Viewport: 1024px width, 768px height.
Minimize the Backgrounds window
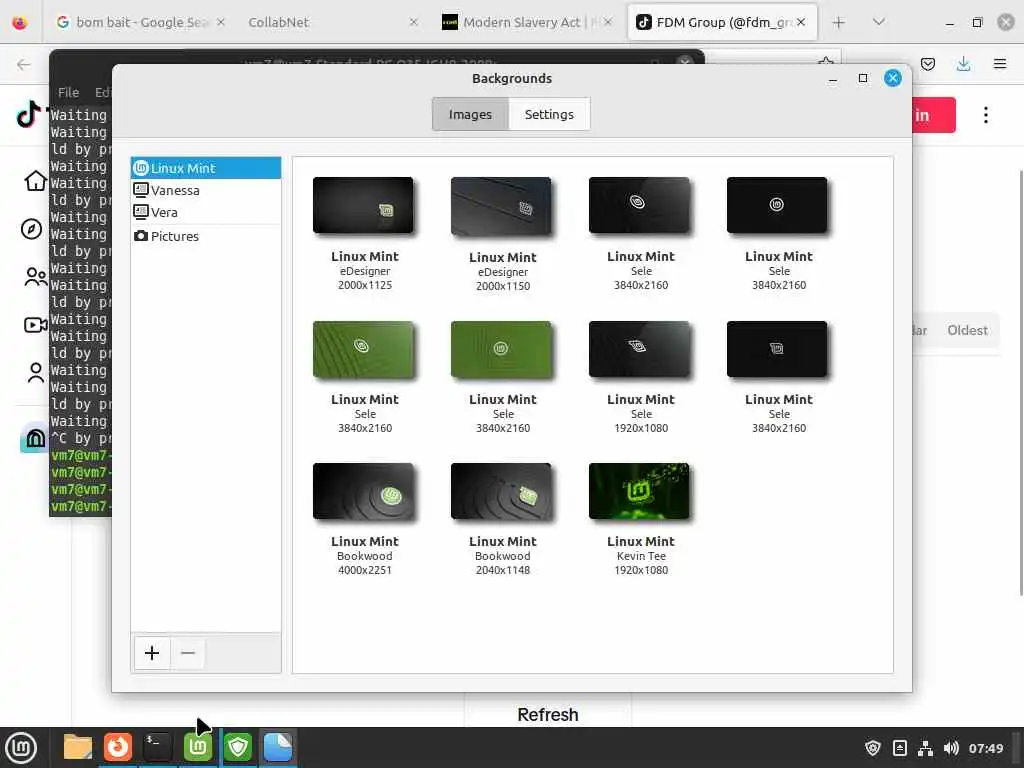click(833, 78)
